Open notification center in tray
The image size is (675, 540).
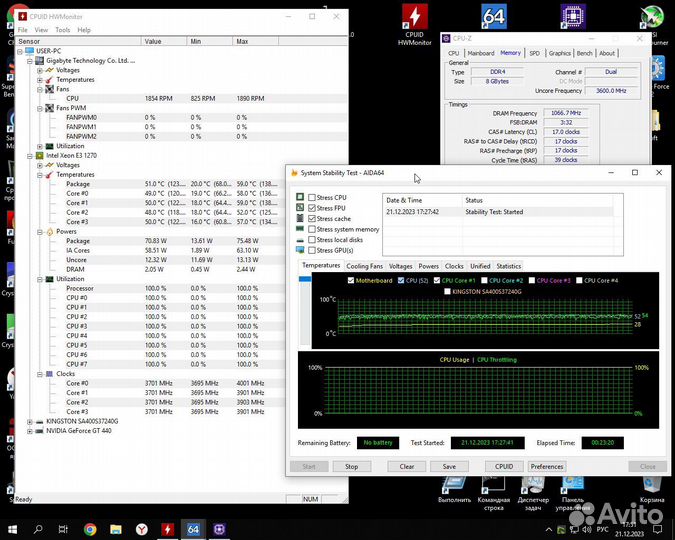point(657,529)
